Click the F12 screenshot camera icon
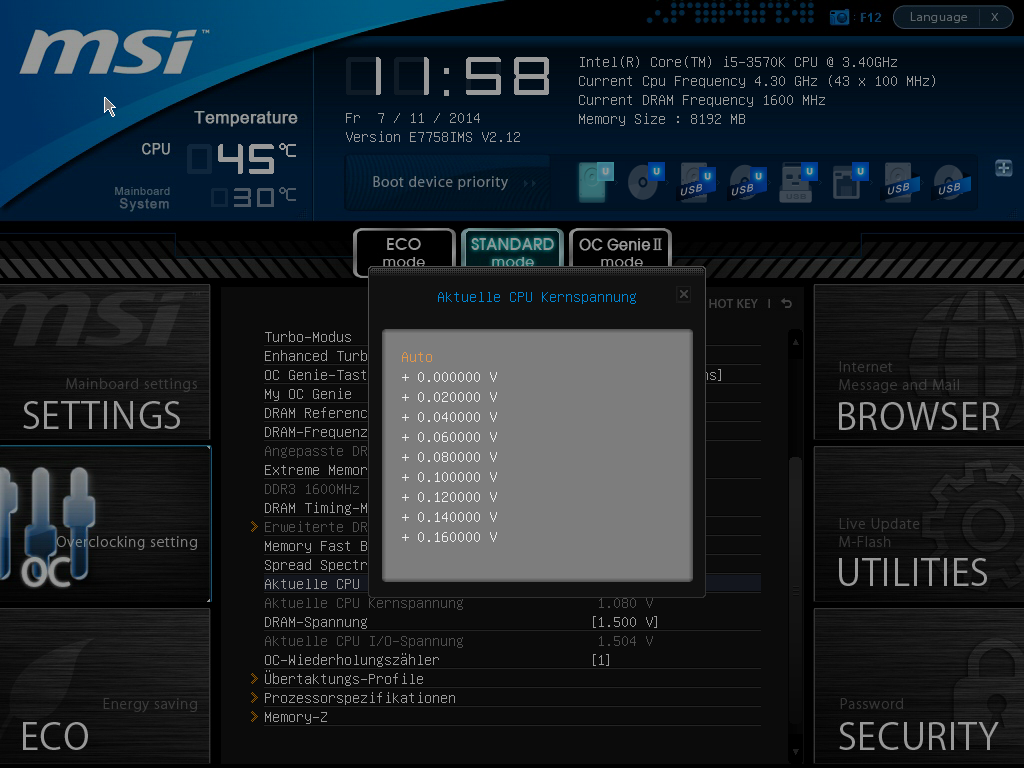The width and height of the screenshot is (1024, 768). (x=839, y=17)
